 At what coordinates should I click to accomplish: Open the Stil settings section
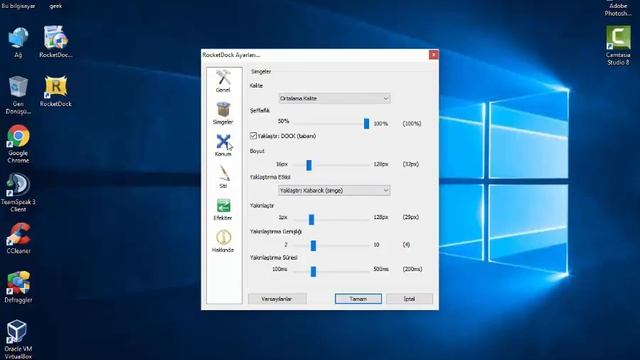[223, 177]
